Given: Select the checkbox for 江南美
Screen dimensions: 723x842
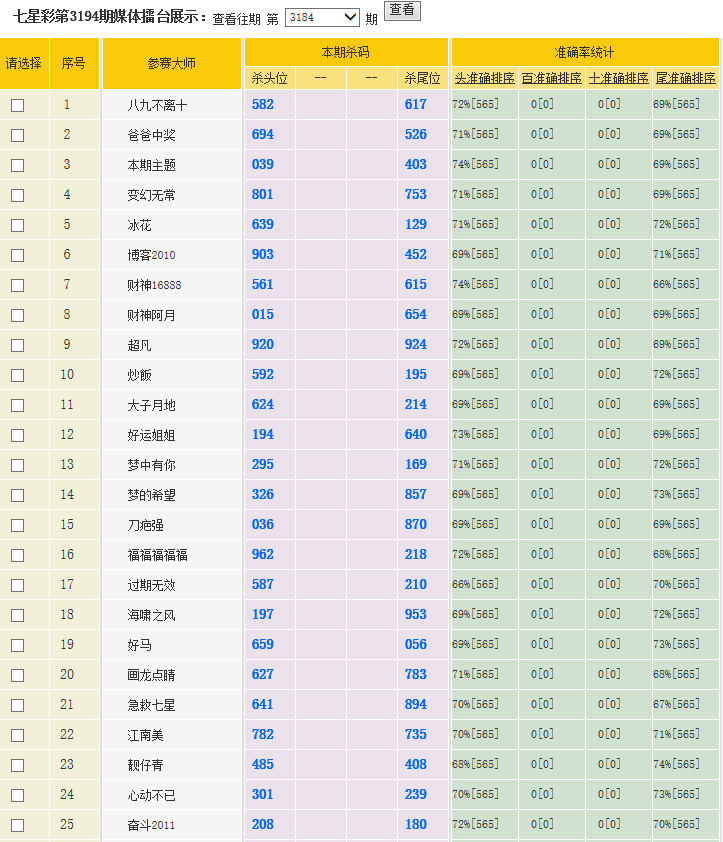Looking at the screenshot, I should point(17,735).
